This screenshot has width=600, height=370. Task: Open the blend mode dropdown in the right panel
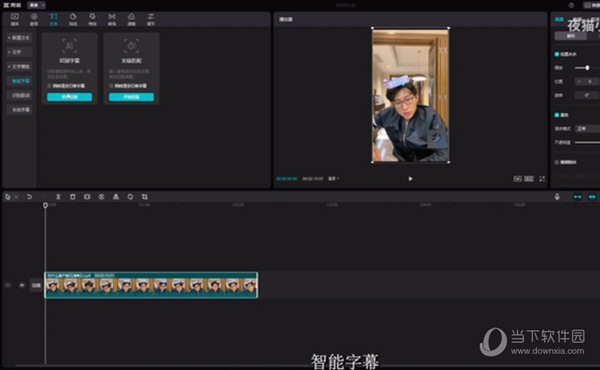(x=587, y=129)
